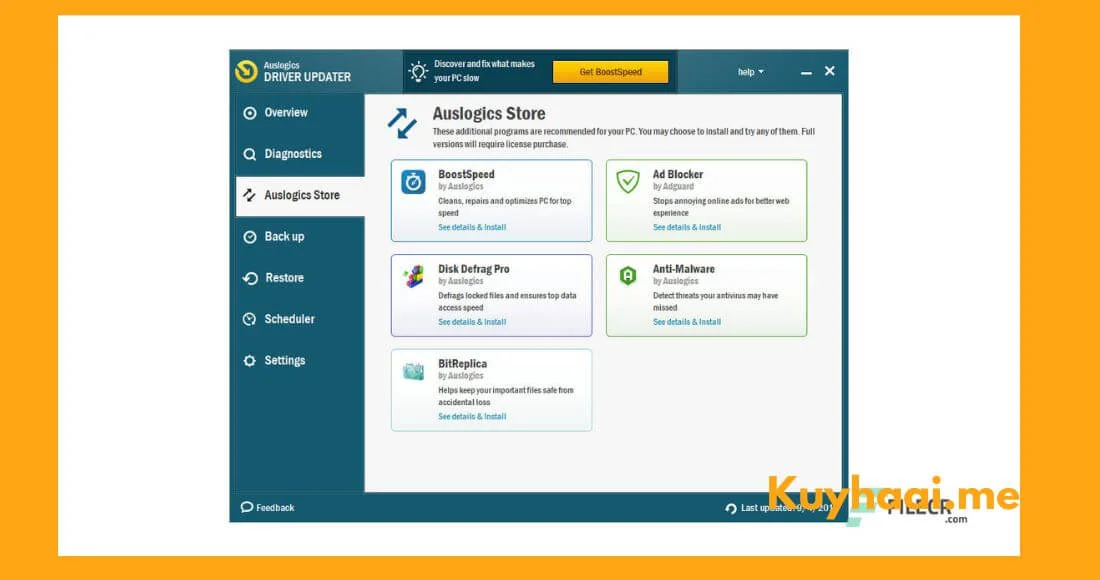The image size is (1100, 580).
Task: Click the BoostSpeed stopwatch icon
Action: pyautogui.click(x=413, y=182)
